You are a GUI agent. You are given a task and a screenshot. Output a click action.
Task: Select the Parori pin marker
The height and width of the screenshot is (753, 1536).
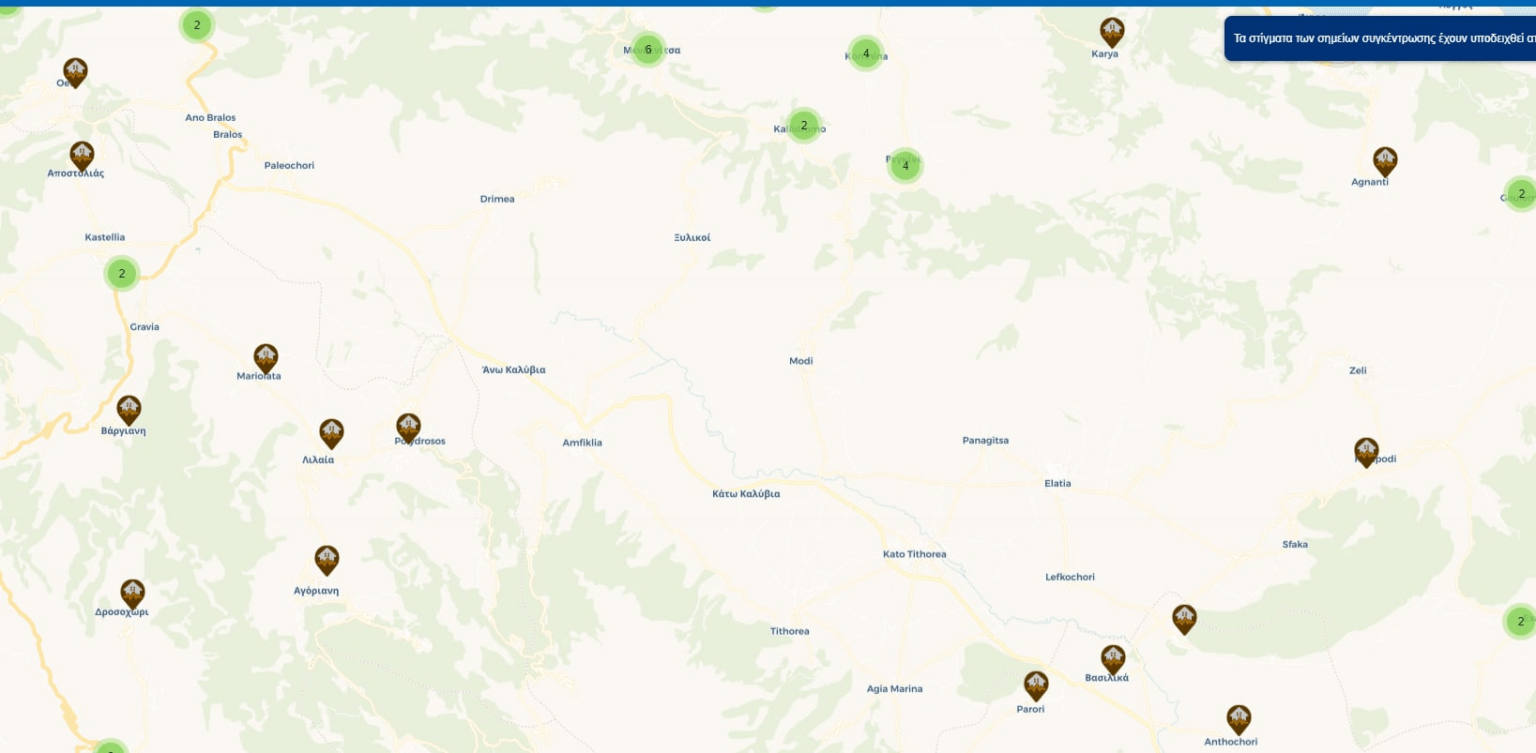pos(1036,685)
